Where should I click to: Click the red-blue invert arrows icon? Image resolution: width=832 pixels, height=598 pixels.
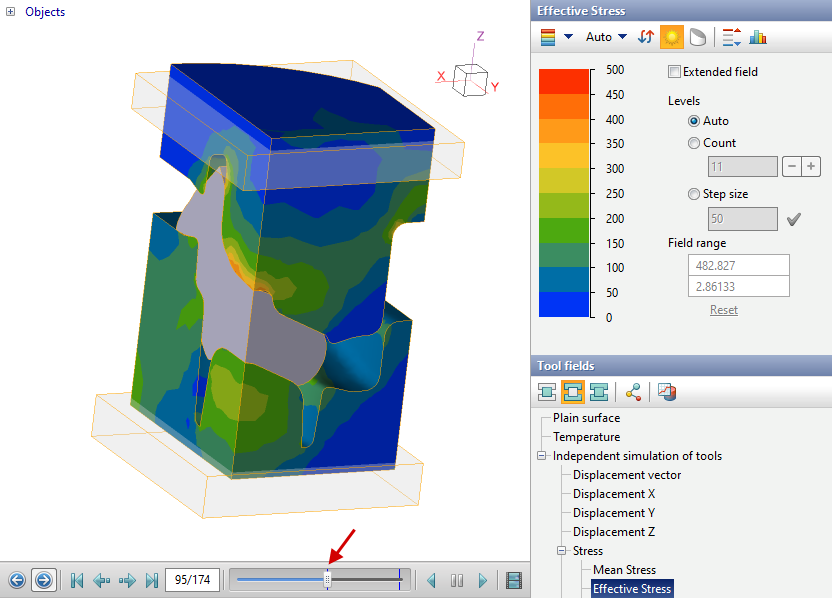[x=646, y=37]
